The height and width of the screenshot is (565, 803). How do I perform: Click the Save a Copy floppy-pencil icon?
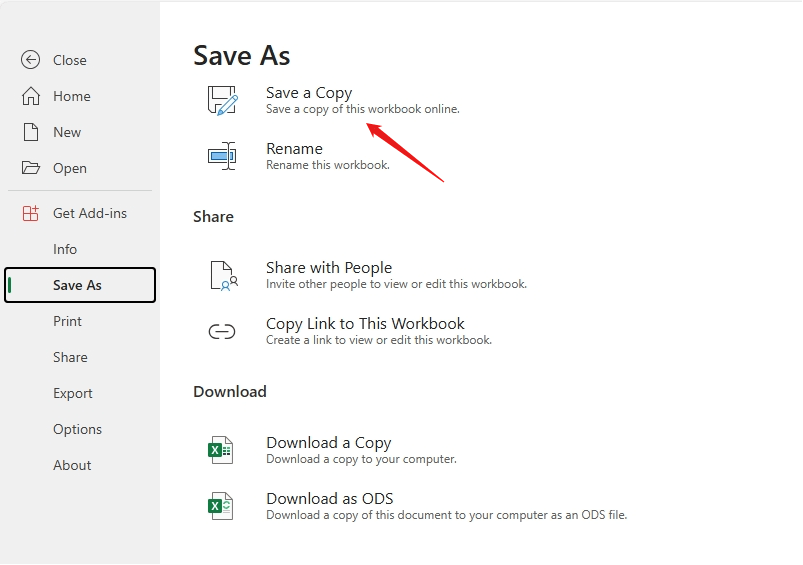pyautogui.click(x=223, y=100)
